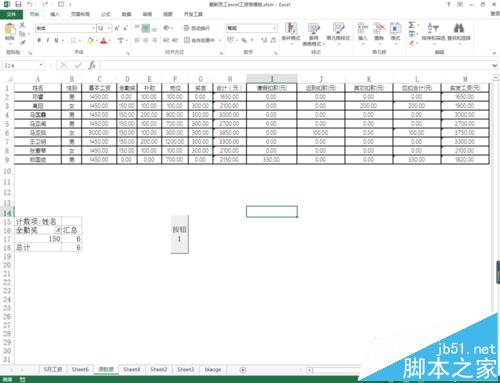The image size is (500, 383).
Task: Click the Clear eraser icon
Action: point(412,43)
